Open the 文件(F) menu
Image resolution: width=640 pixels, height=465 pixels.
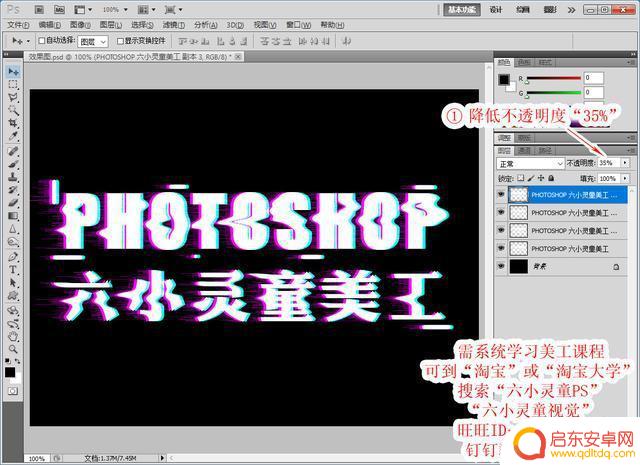(18, 25)
